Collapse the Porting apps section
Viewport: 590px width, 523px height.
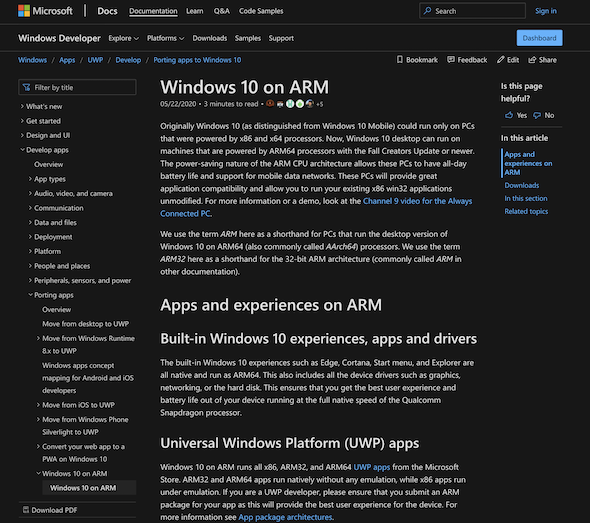(51, 295)
